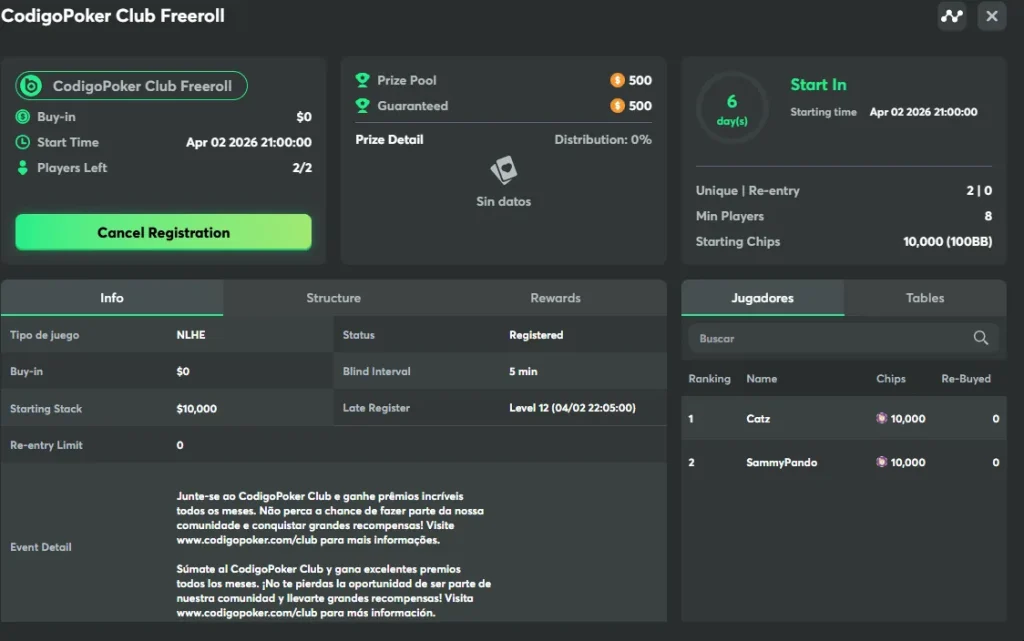Click the search magnifier icon
The image size is (1024, 641).
point(980,337)
